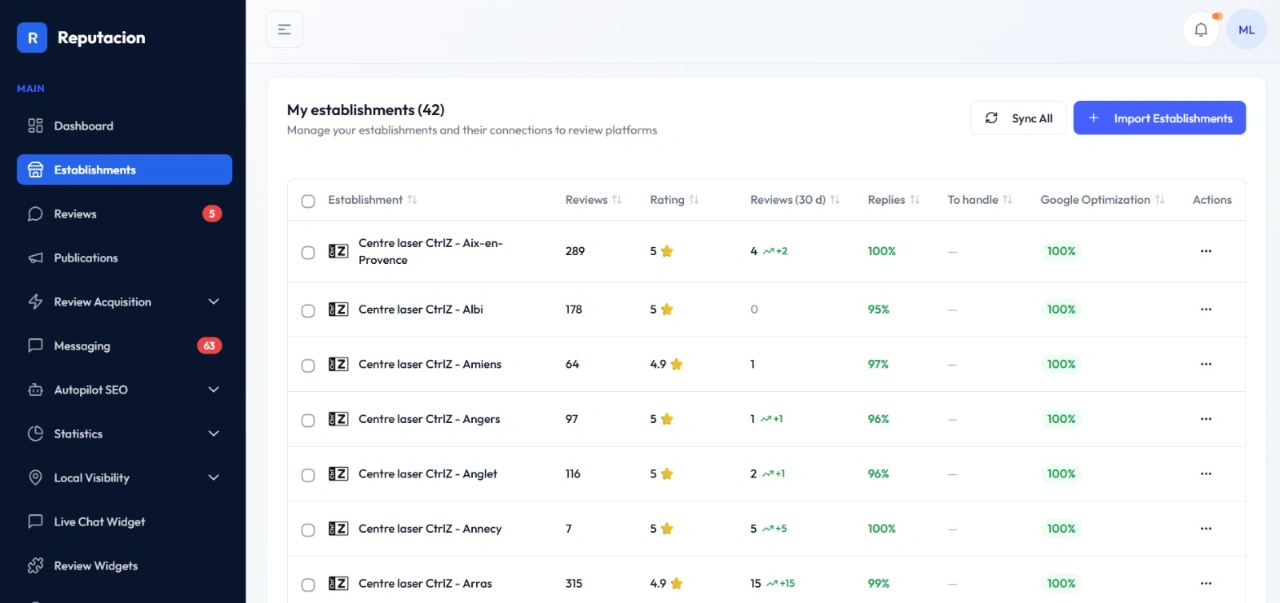Expand the Local Visibility submenu chevron

pos(213,478)
